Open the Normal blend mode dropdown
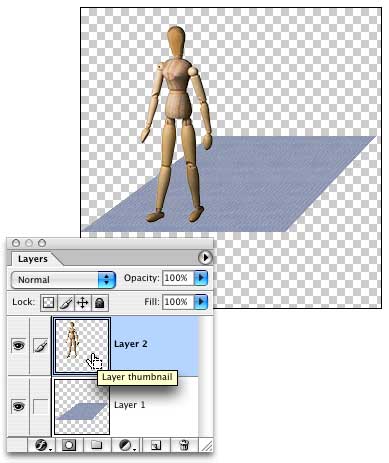Image resolution: width=389 pixels, height=463 pixels. 63,280
